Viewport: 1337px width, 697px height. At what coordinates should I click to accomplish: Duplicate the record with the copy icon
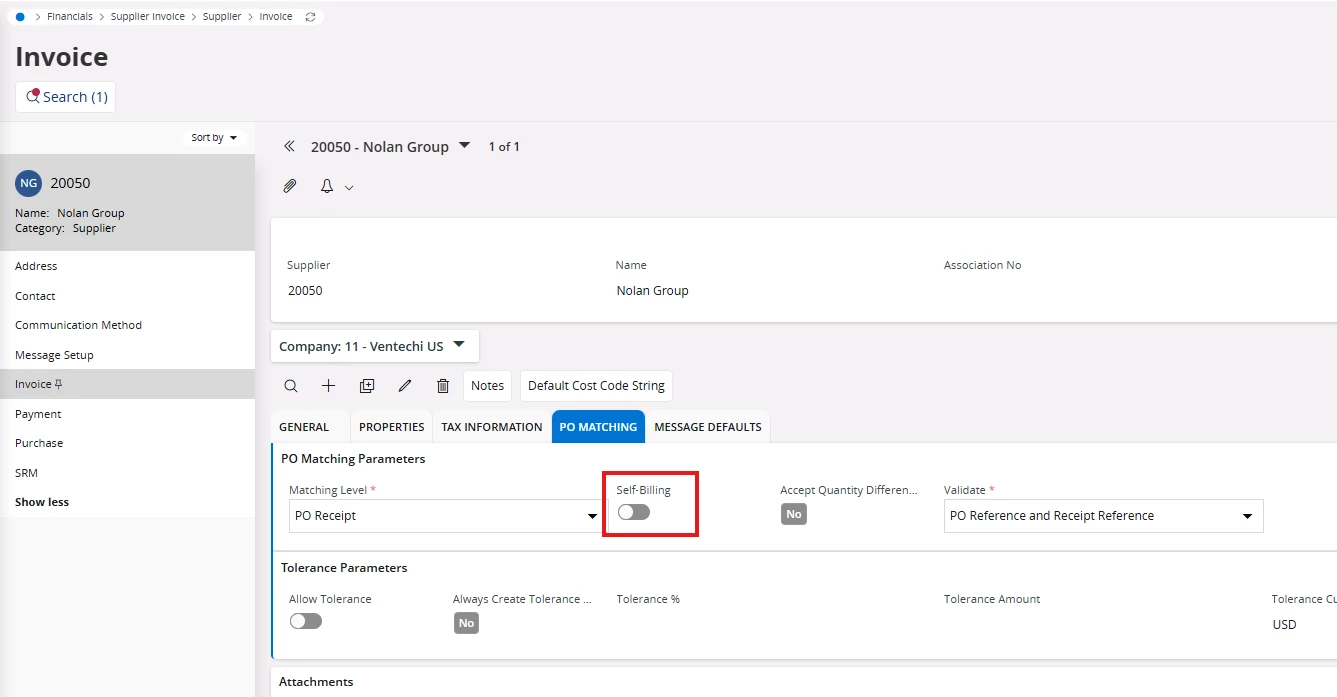[x=367, y=386]
